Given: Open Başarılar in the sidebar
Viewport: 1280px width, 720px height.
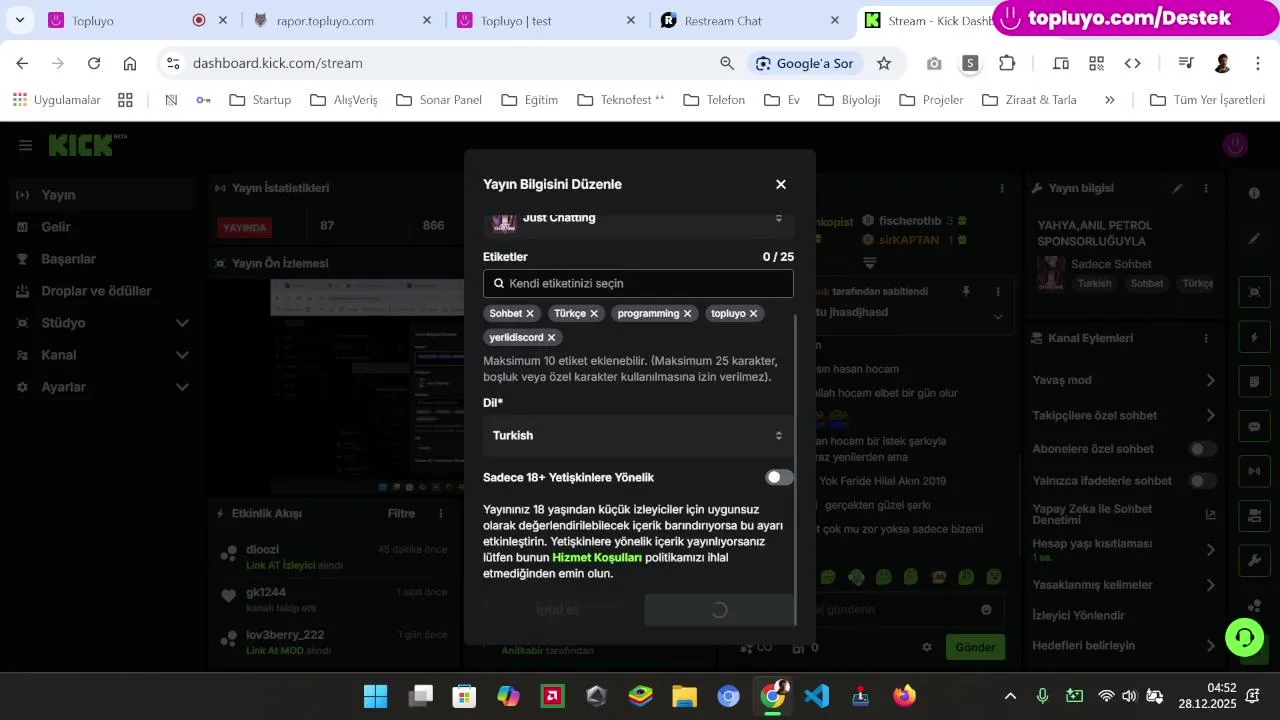Looking at the screenshot, I should point(102,259).
